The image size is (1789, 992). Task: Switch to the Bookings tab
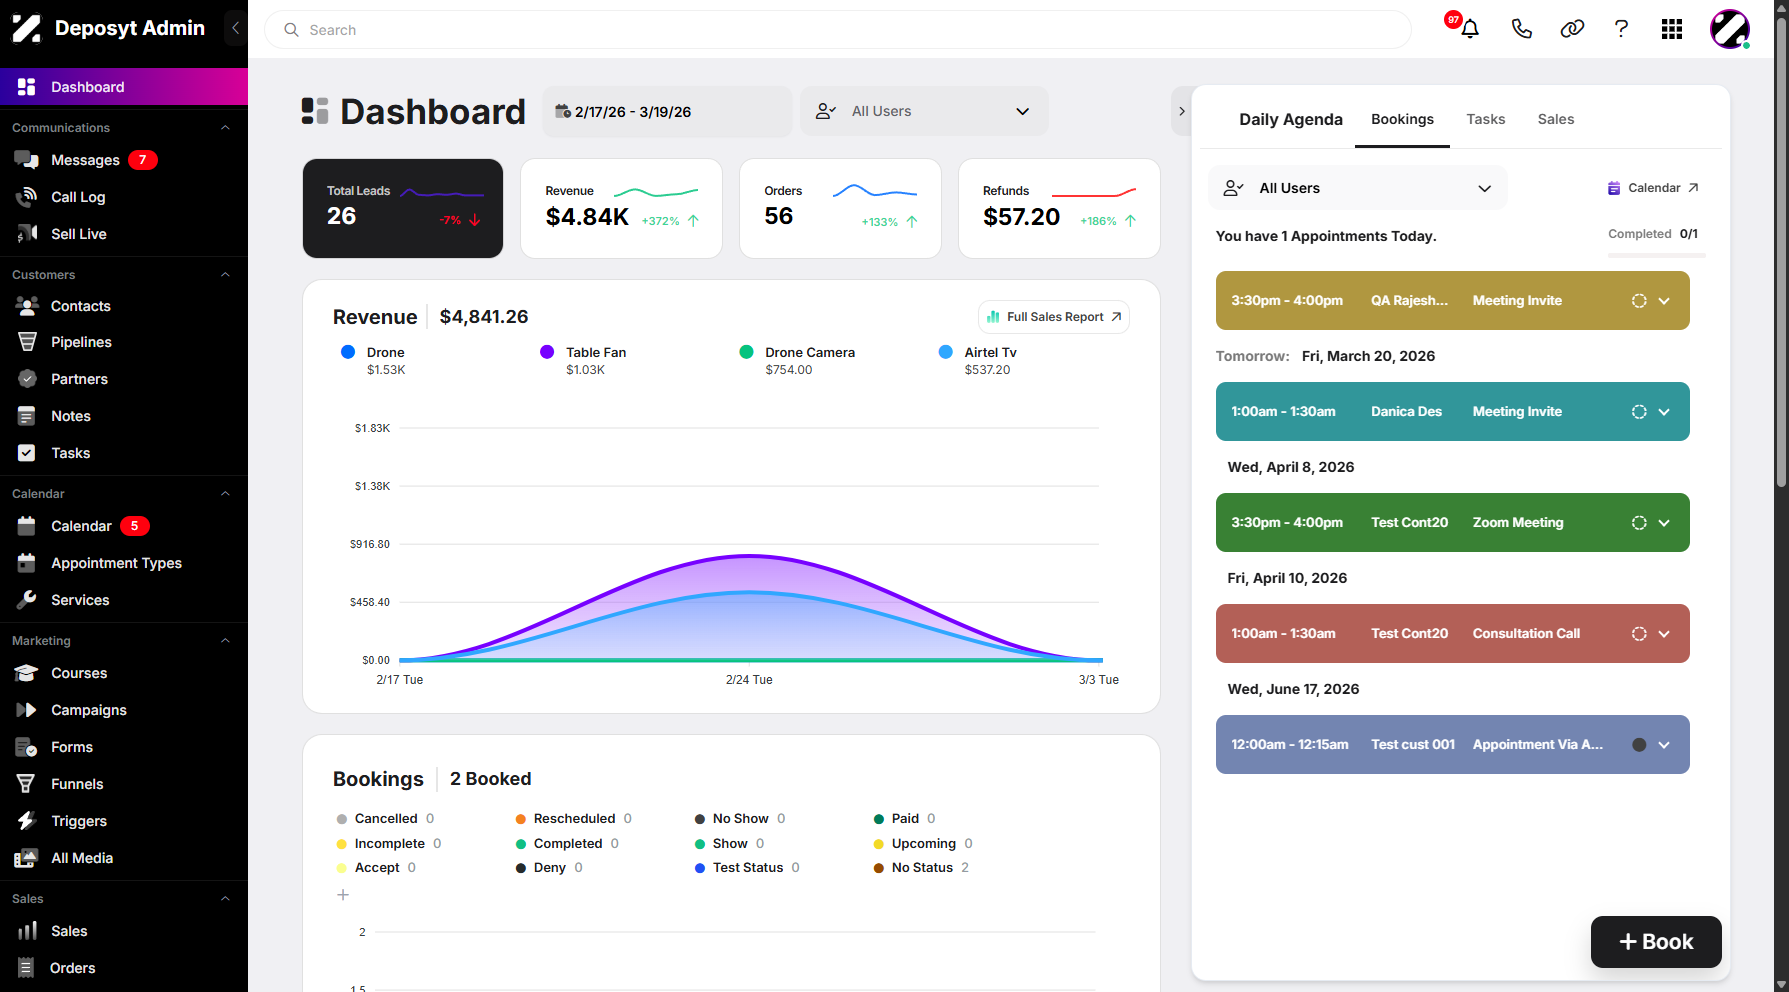[x=1402, y=119]
